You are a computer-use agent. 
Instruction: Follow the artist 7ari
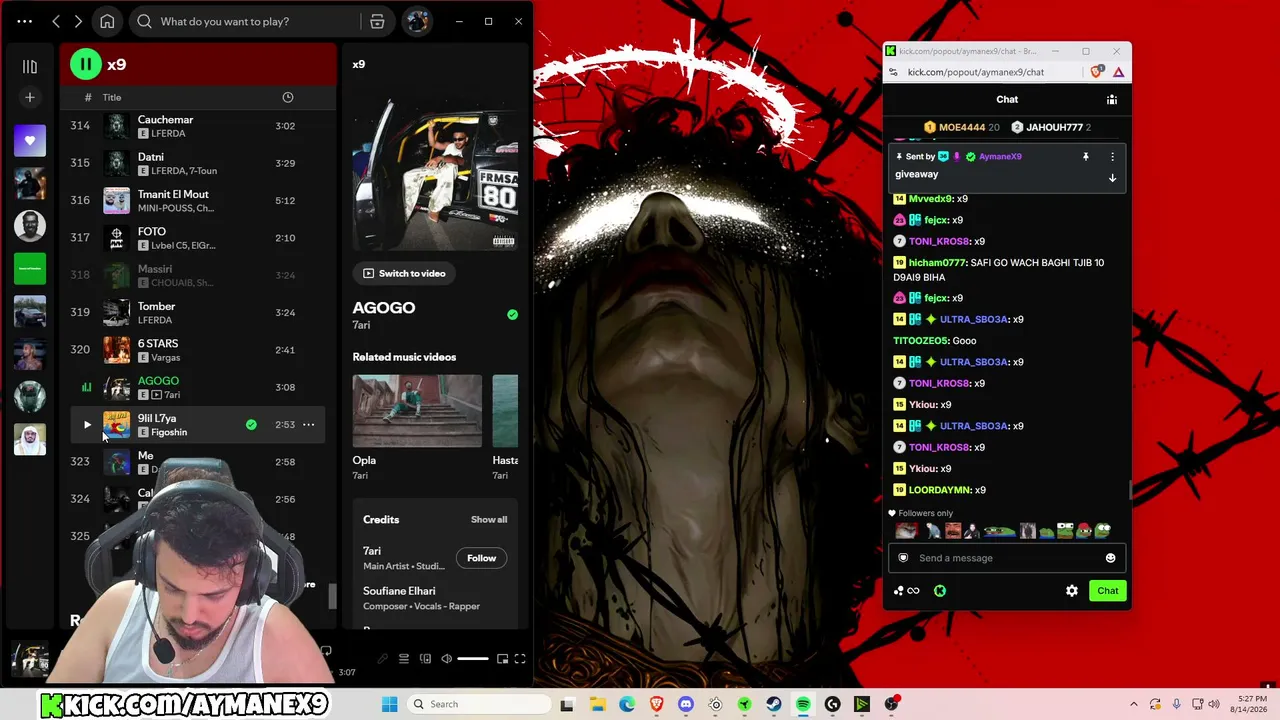481,558
